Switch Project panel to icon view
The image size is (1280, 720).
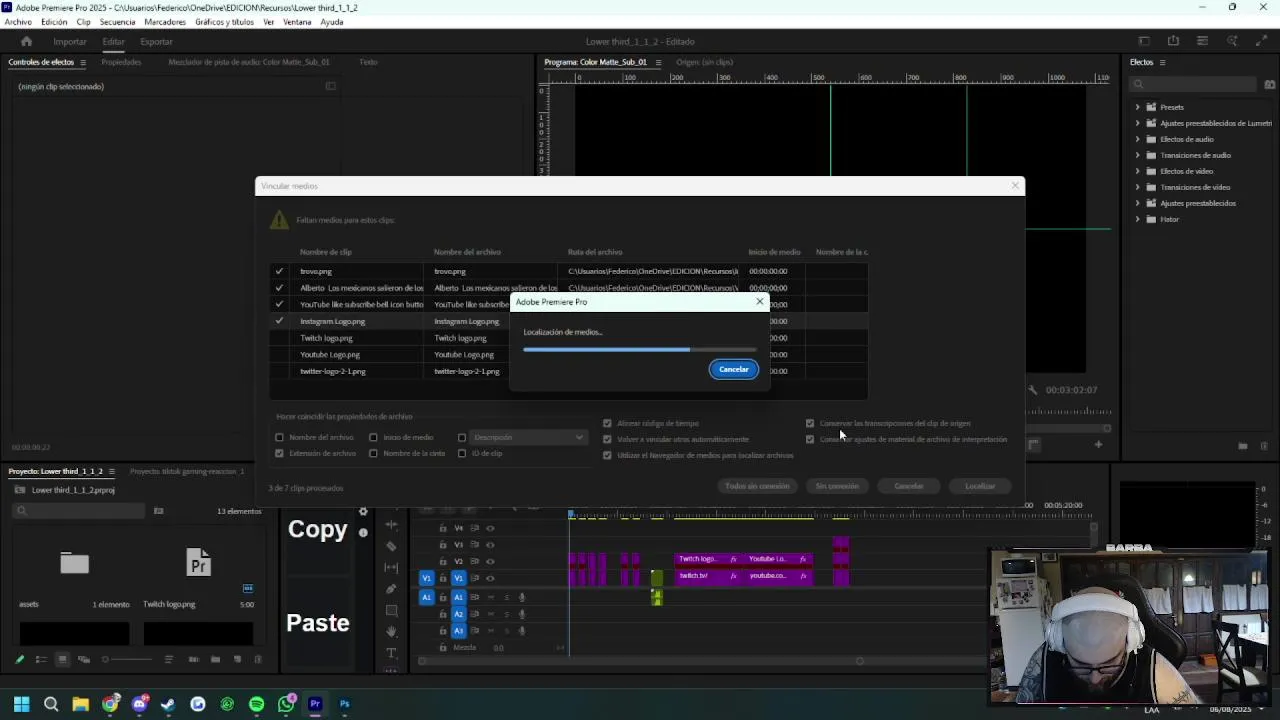[x=62, y=659]
